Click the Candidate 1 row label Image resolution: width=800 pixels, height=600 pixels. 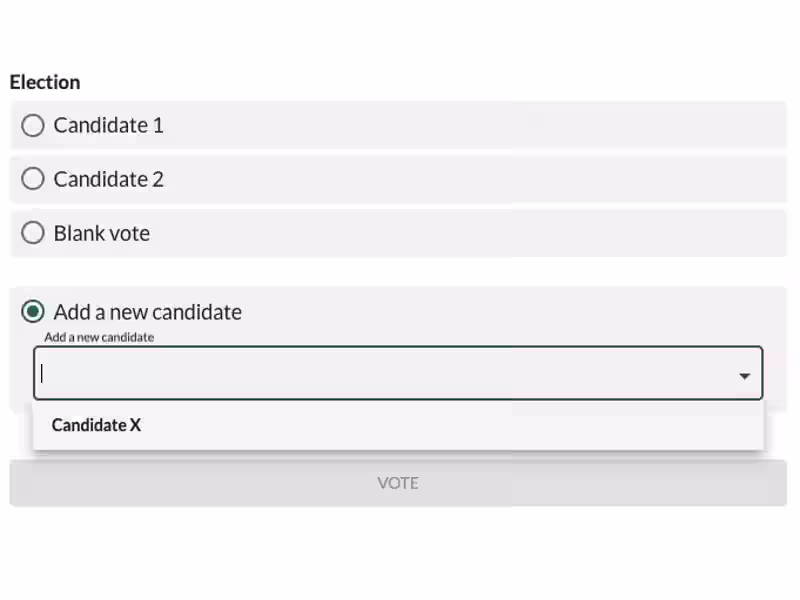108,125
